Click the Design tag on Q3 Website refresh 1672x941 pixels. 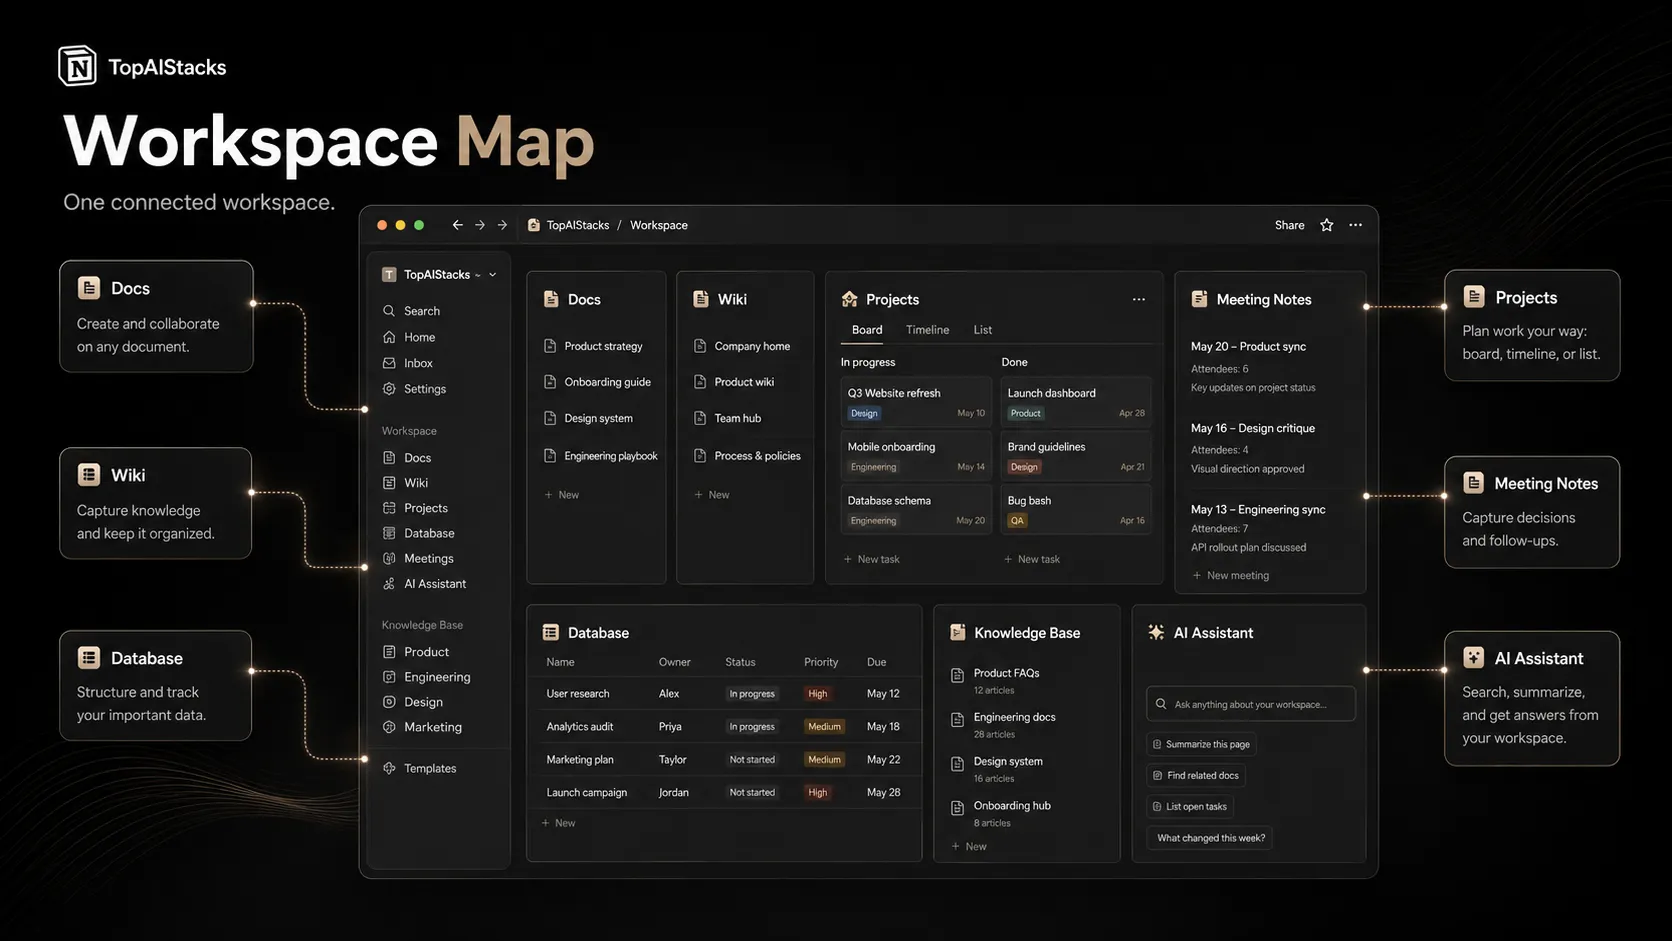pyautogui.click(x=864, y=413)
